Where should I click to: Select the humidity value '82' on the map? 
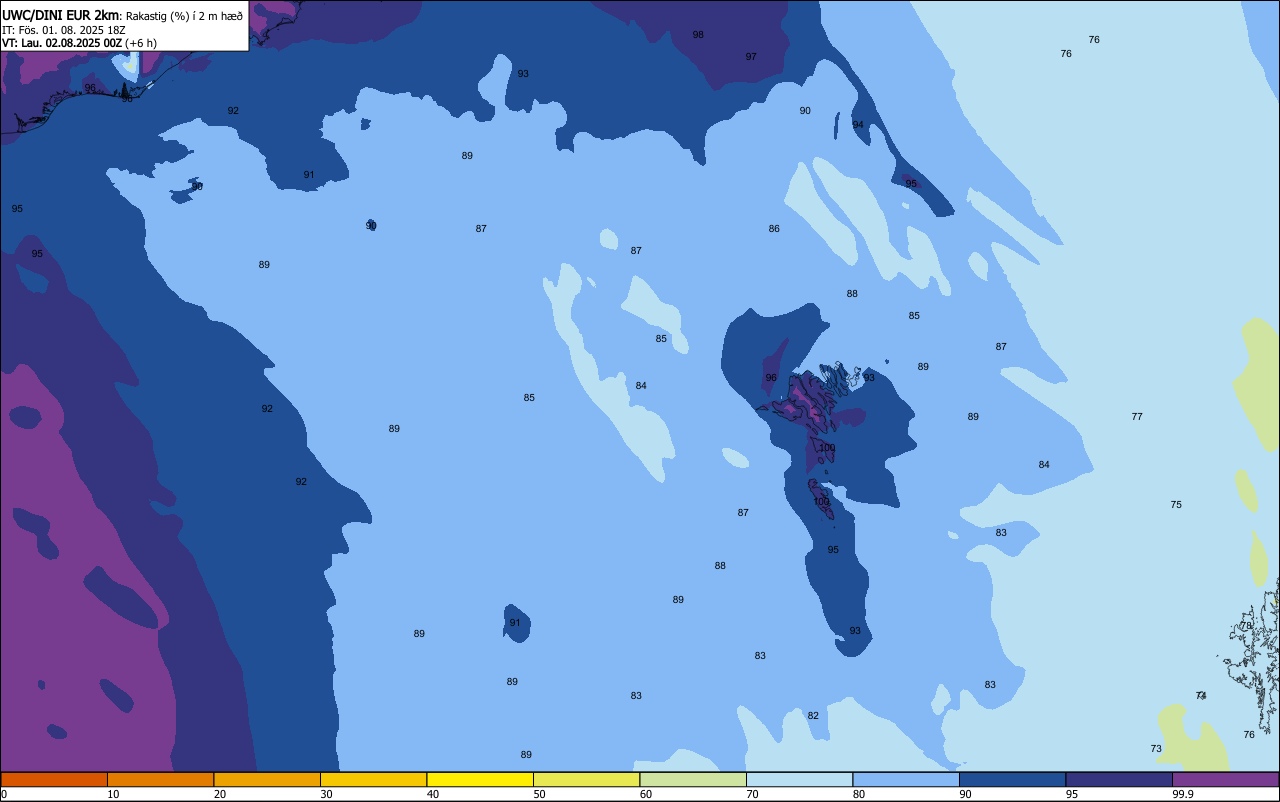click(x=813, y=716)
